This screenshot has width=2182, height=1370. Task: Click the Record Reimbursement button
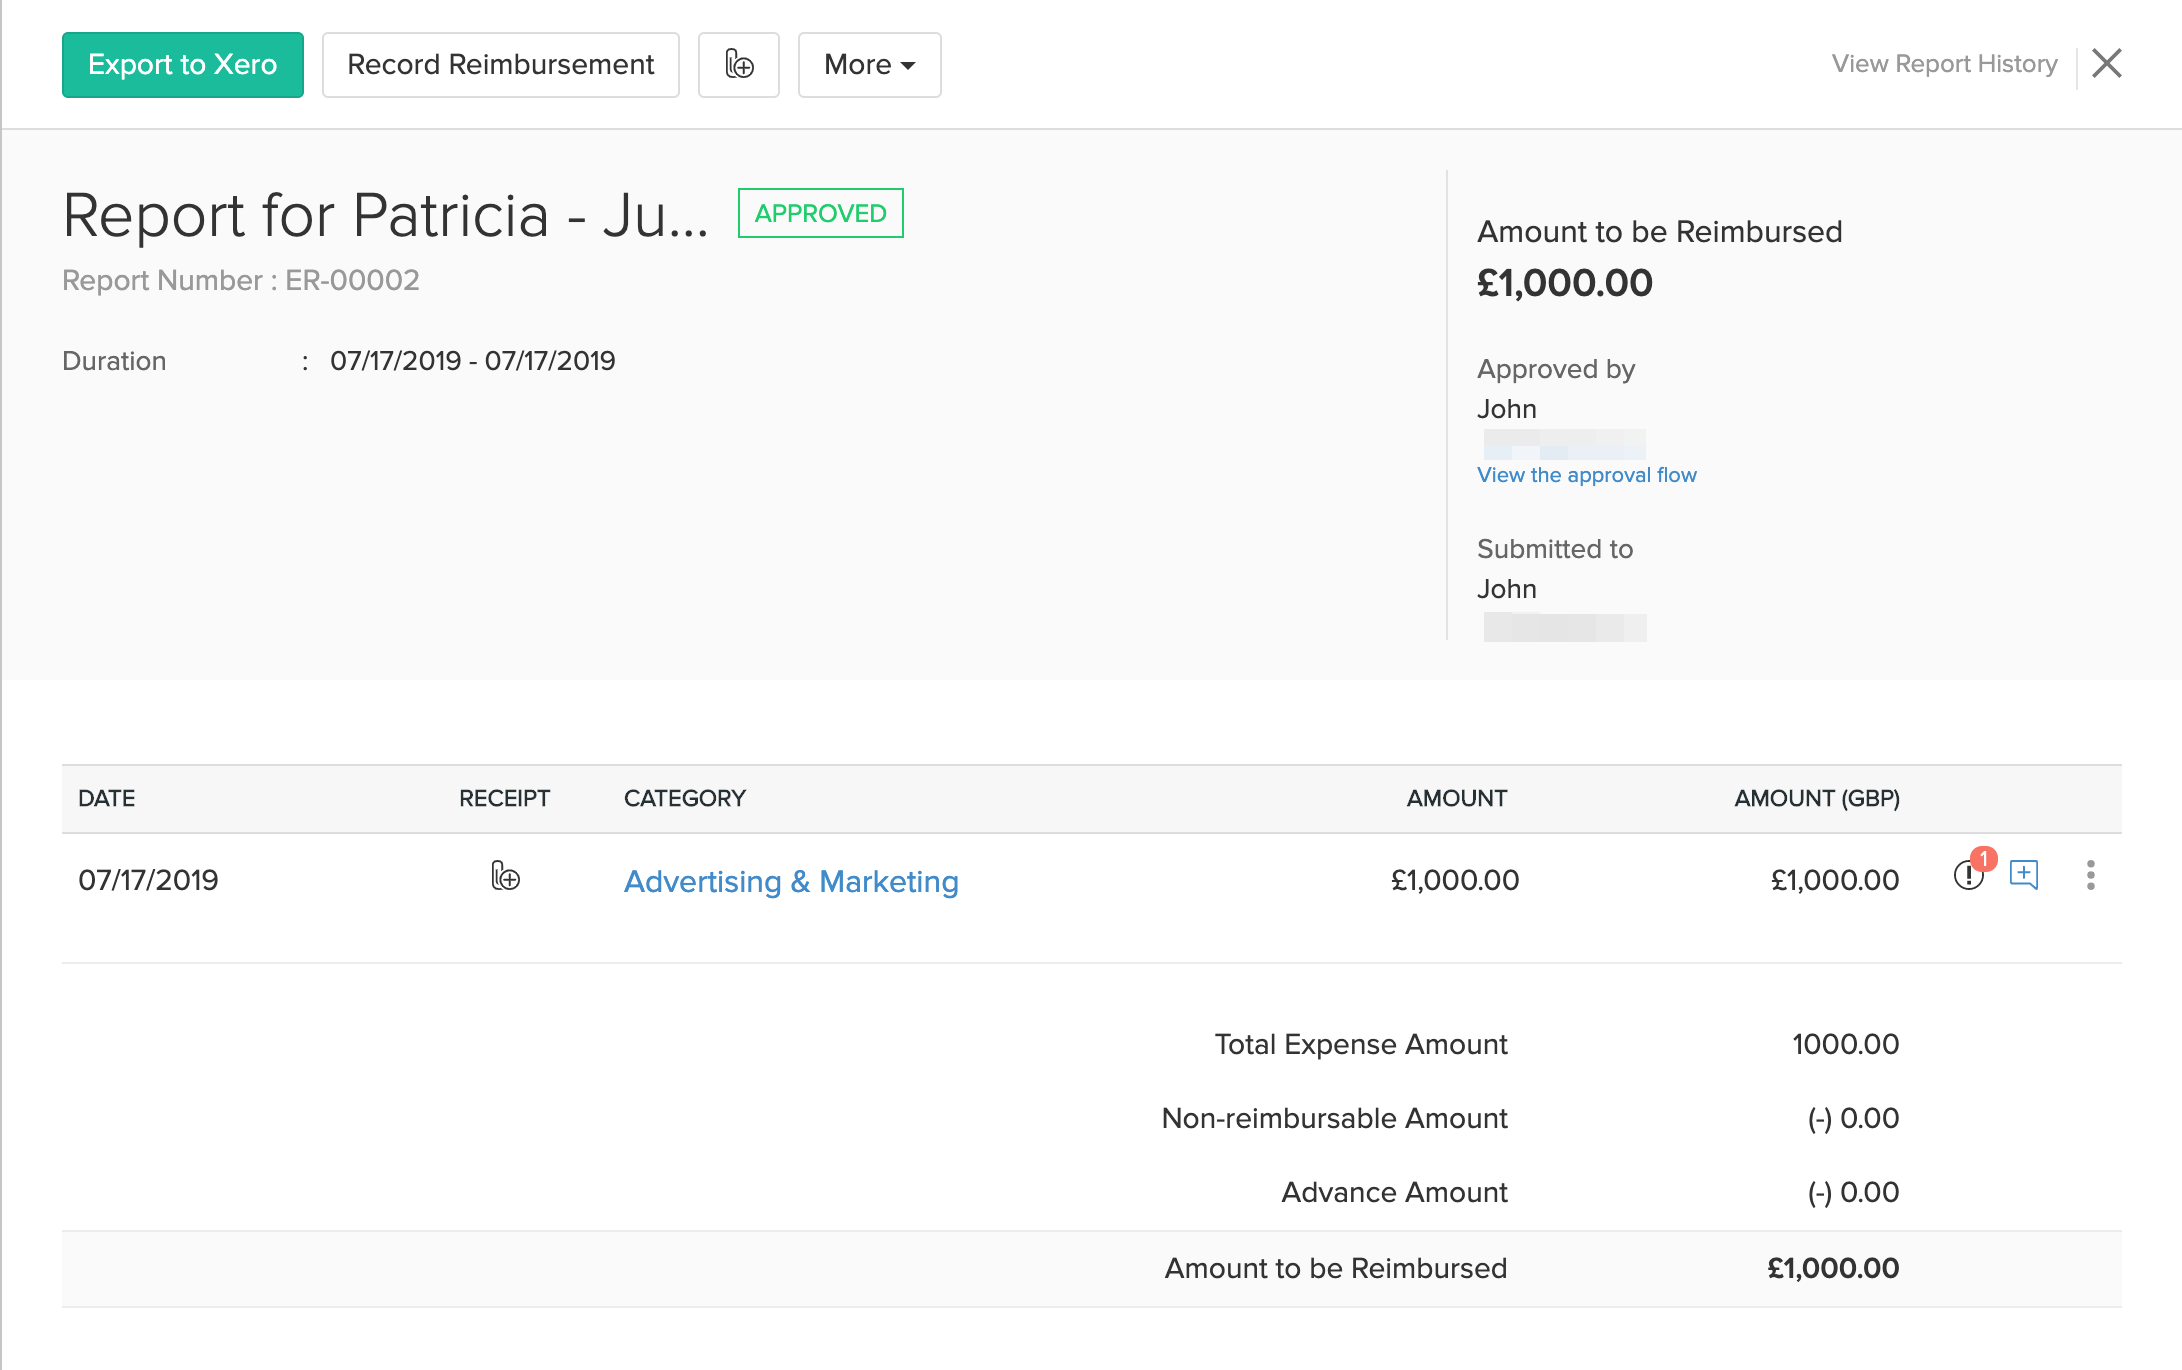(500, 65)
